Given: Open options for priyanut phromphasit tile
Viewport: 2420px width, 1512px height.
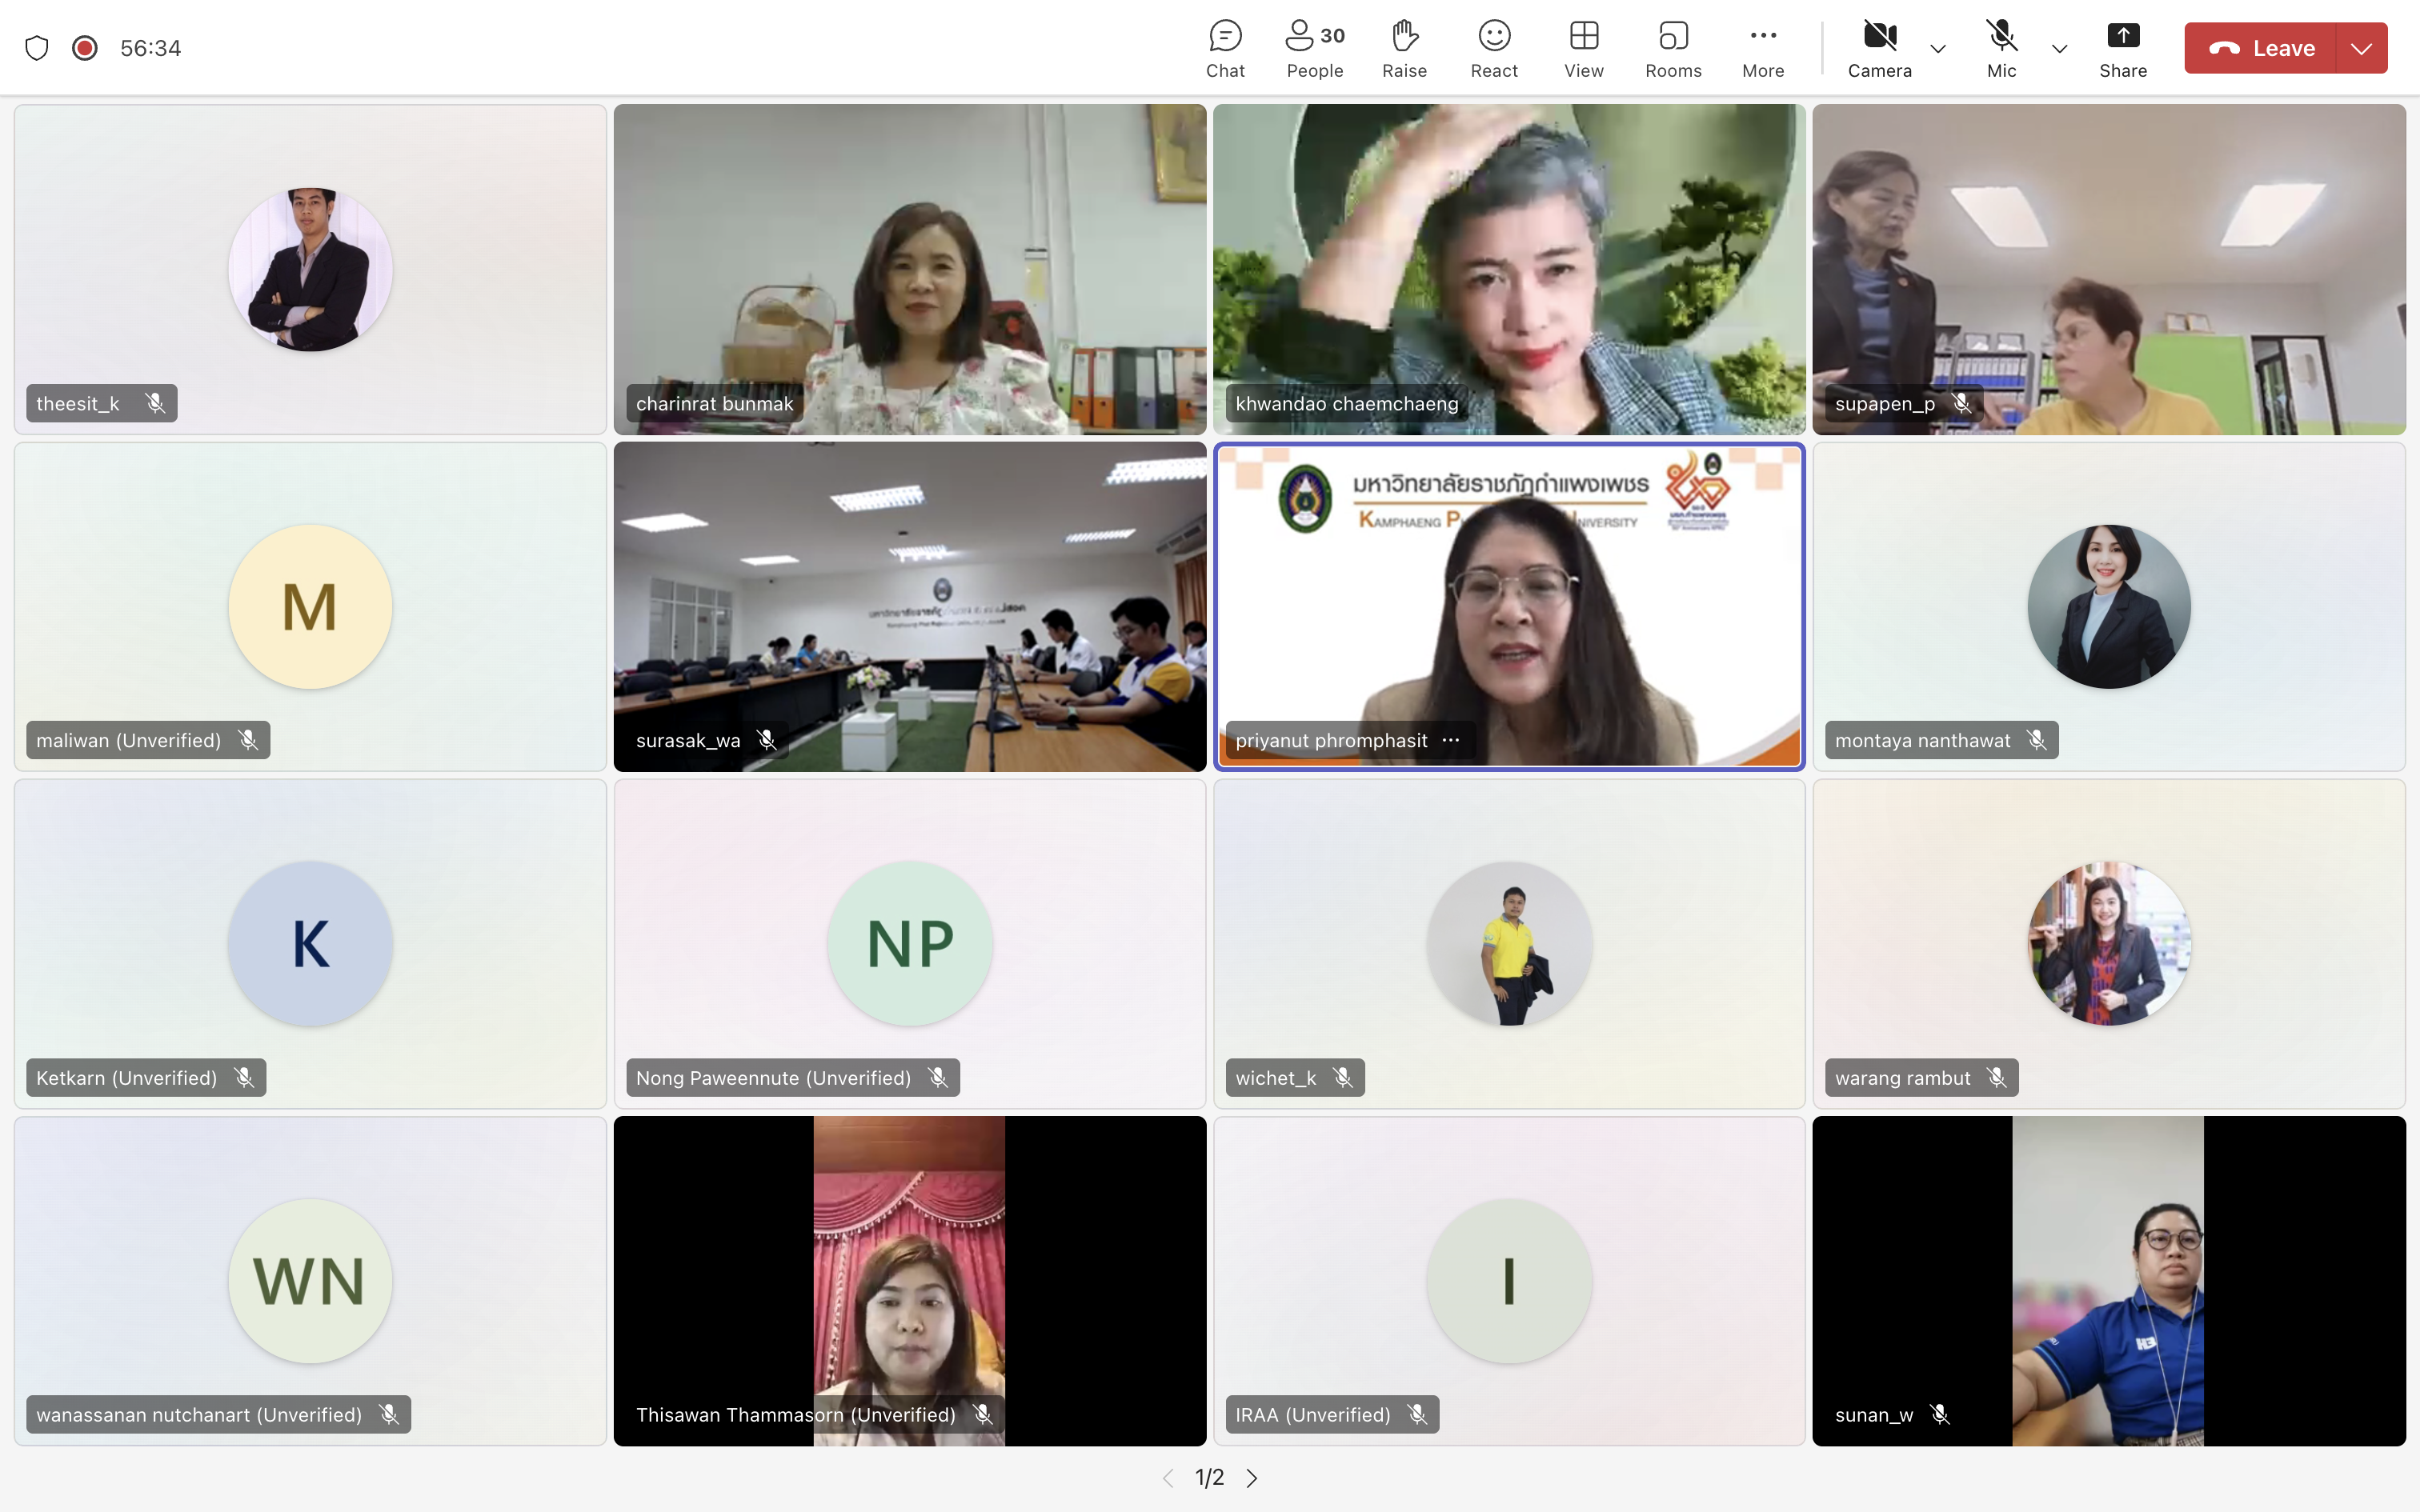Looking at the screenshot, I should (x=1451, y=740).
